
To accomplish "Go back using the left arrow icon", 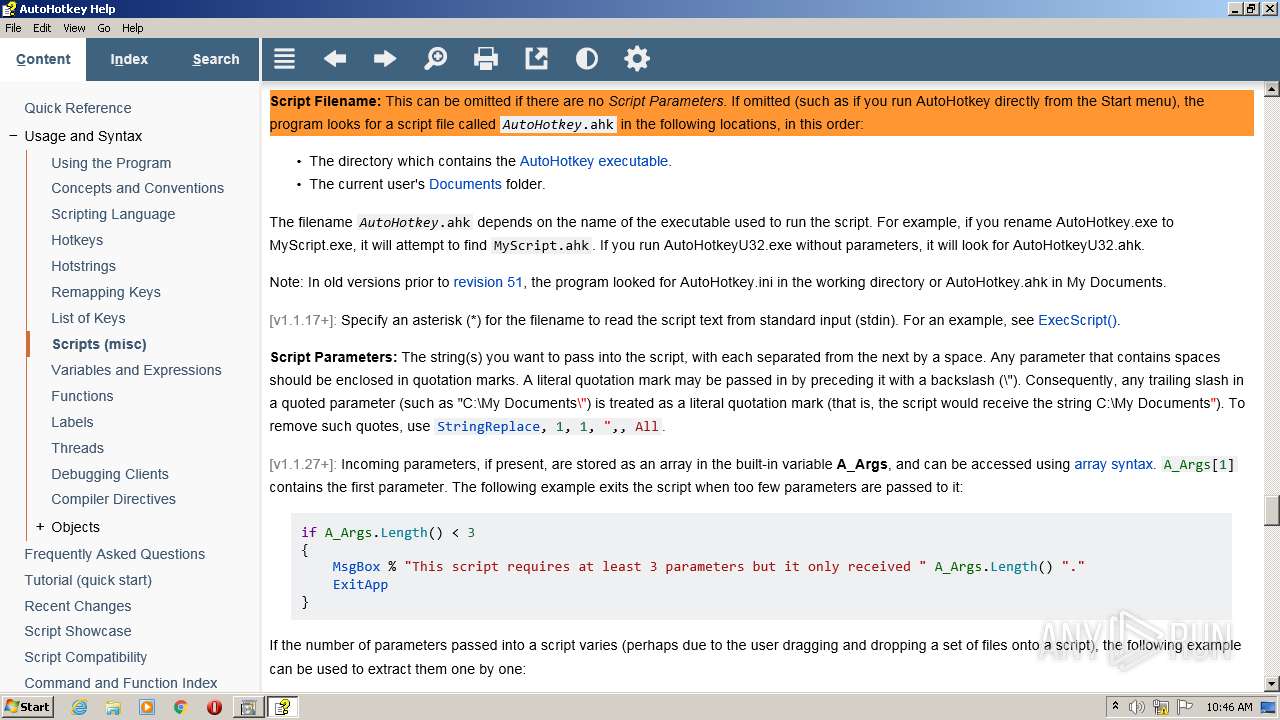I will click(335, 59).
